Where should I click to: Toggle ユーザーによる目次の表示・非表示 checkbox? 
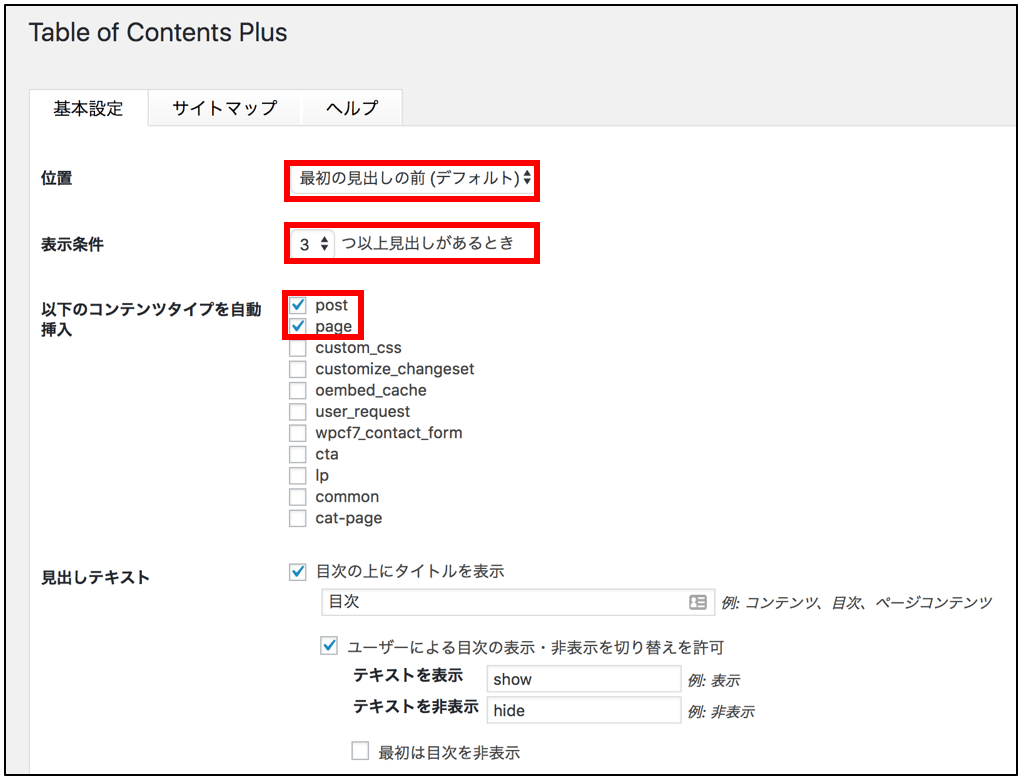click(x=329, y=647)
